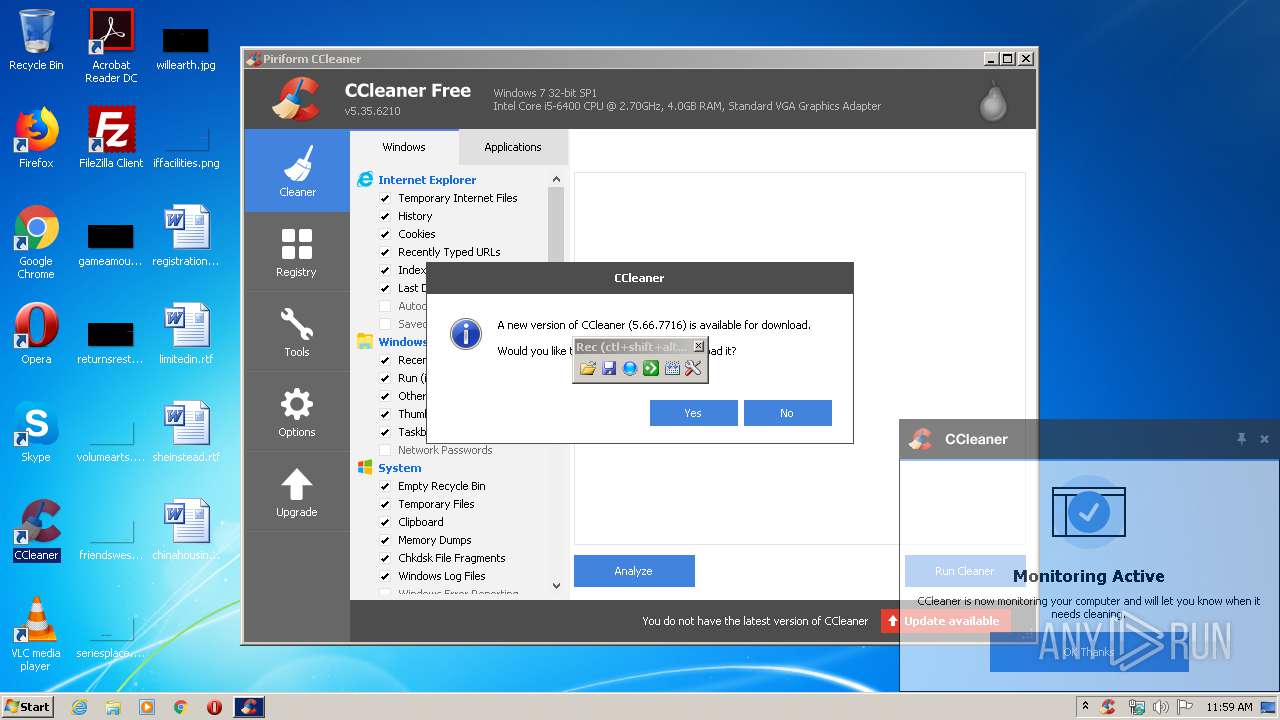
Task: Show hidden system tray icons
Action: [1086, 707]
